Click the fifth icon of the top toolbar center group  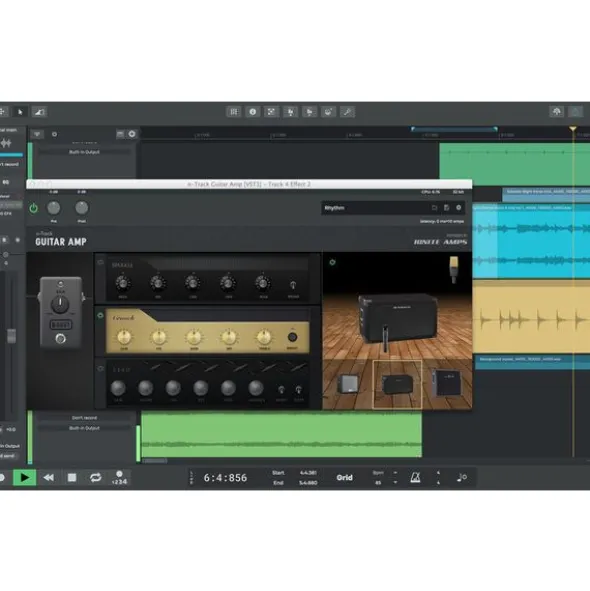309,112
